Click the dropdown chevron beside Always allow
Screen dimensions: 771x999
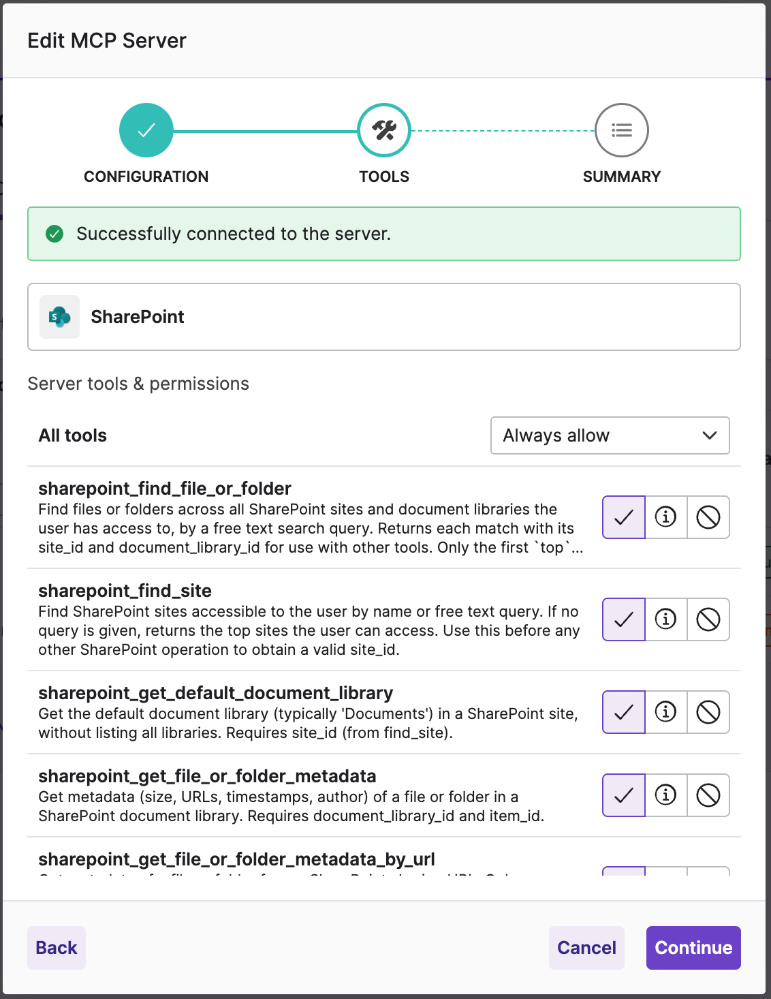coord(709,435)
